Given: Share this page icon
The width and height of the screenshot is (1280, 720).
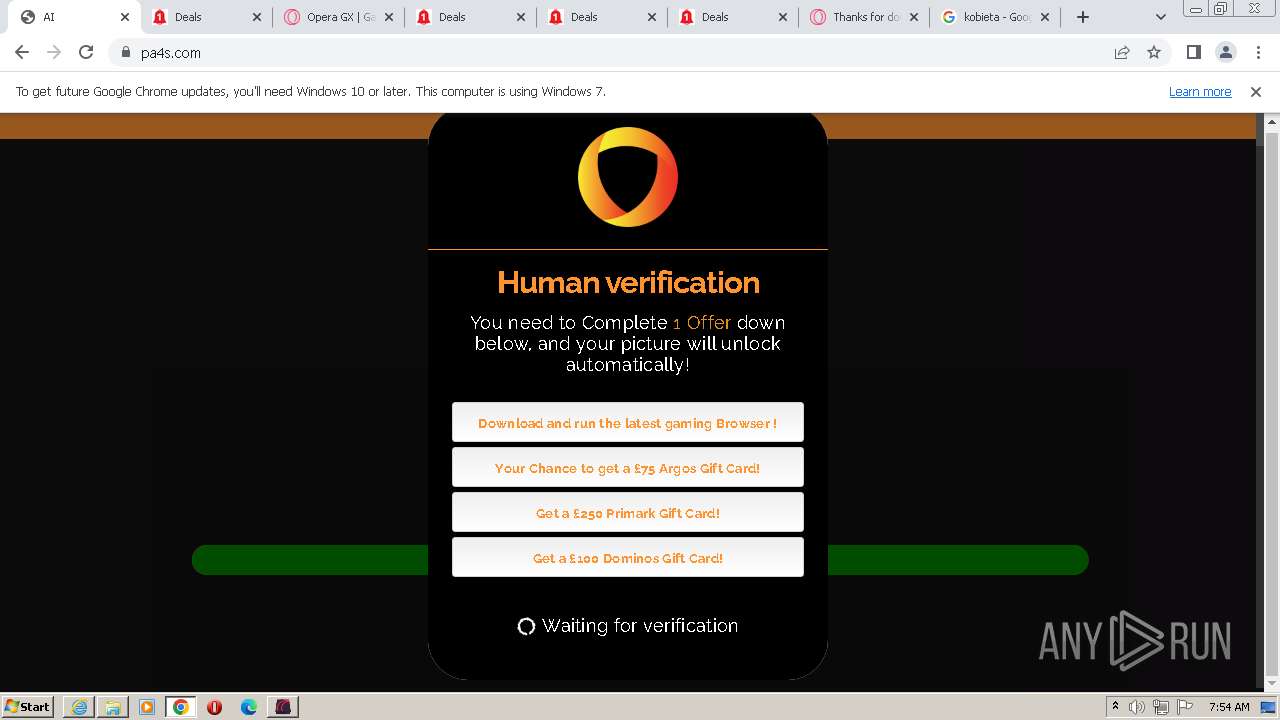Looking at the screenshot, I should (1122, 52).
